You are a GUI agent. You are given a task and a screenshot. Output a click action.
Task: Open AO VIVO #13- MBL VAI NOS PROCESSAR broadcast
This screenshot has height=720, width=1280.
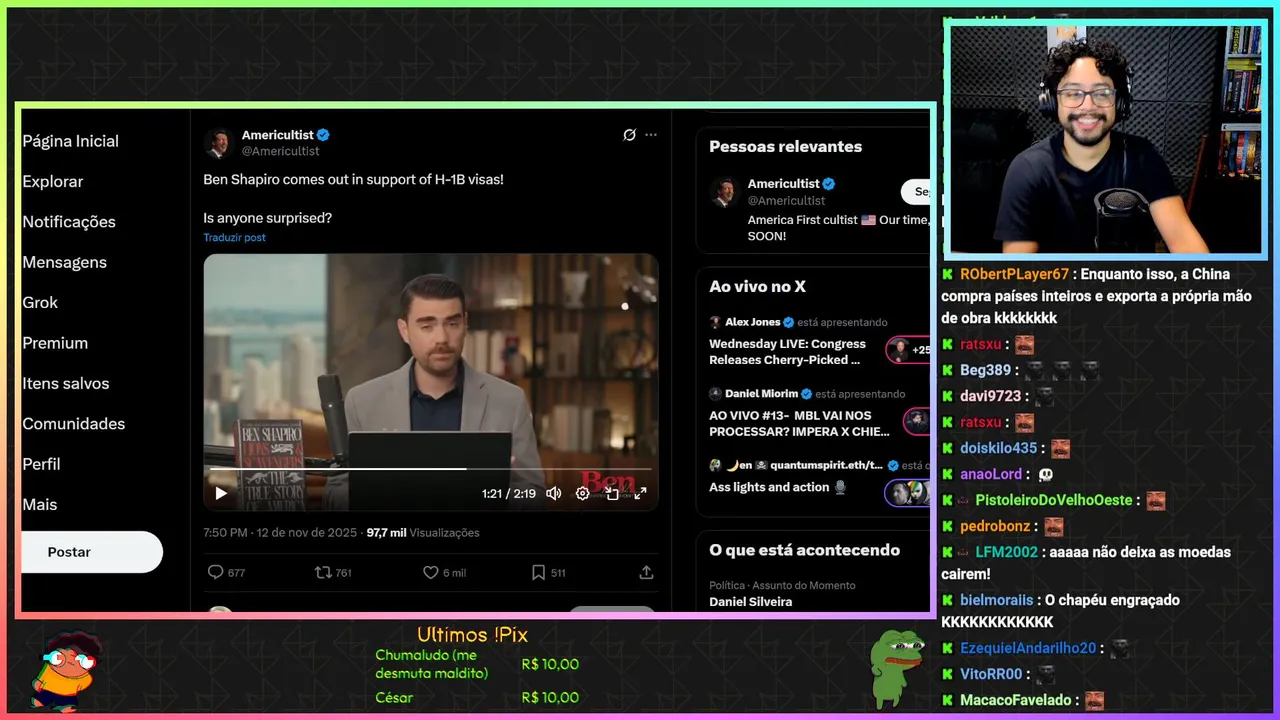799,423
